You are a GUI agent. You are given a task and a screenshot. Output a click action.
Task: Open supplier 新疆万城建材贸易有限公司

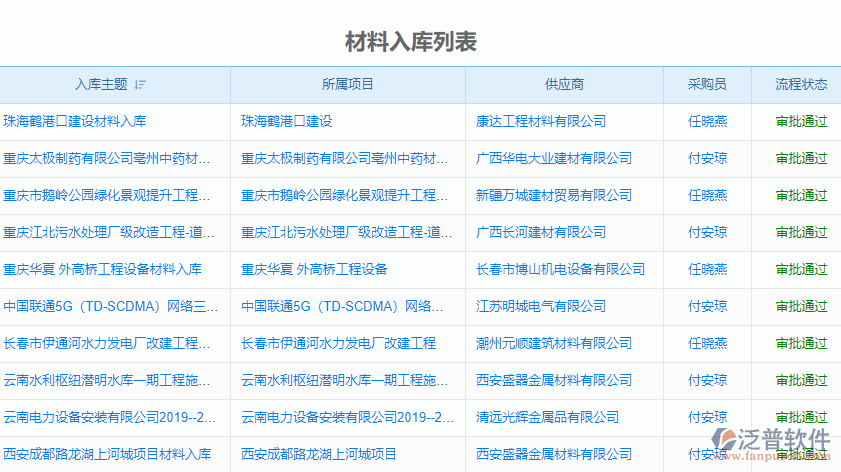[x=554, y=196]
